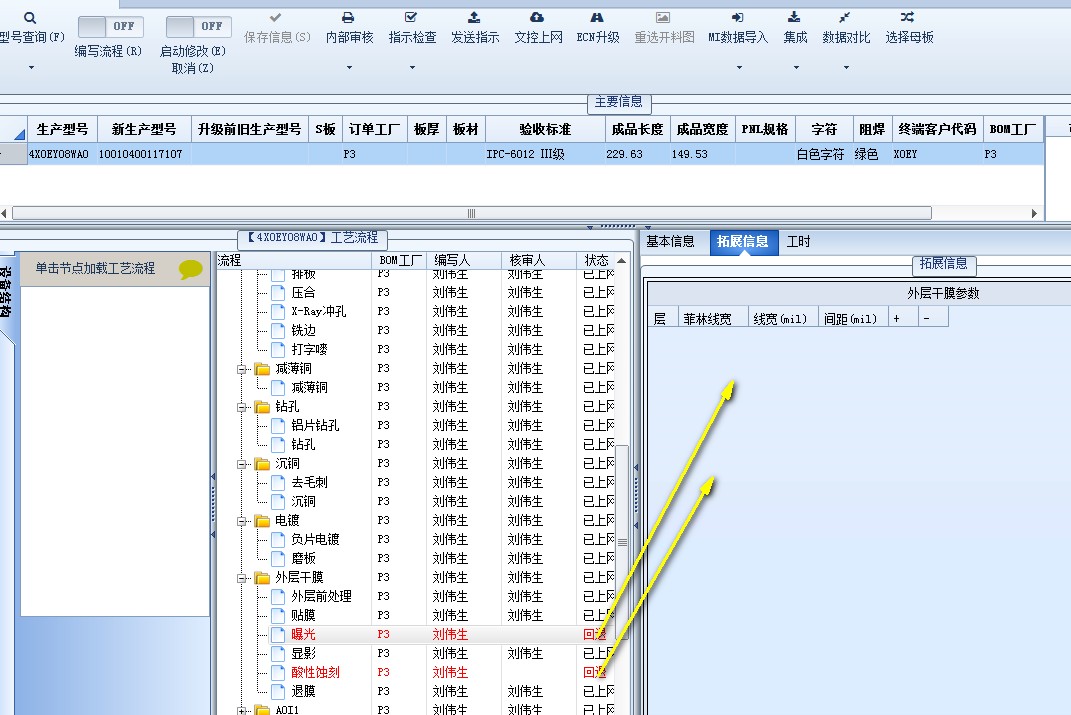Collapse the 减薄铜 folder node
The width and height of the screenshot is (1071, 715).
point(242,369)
